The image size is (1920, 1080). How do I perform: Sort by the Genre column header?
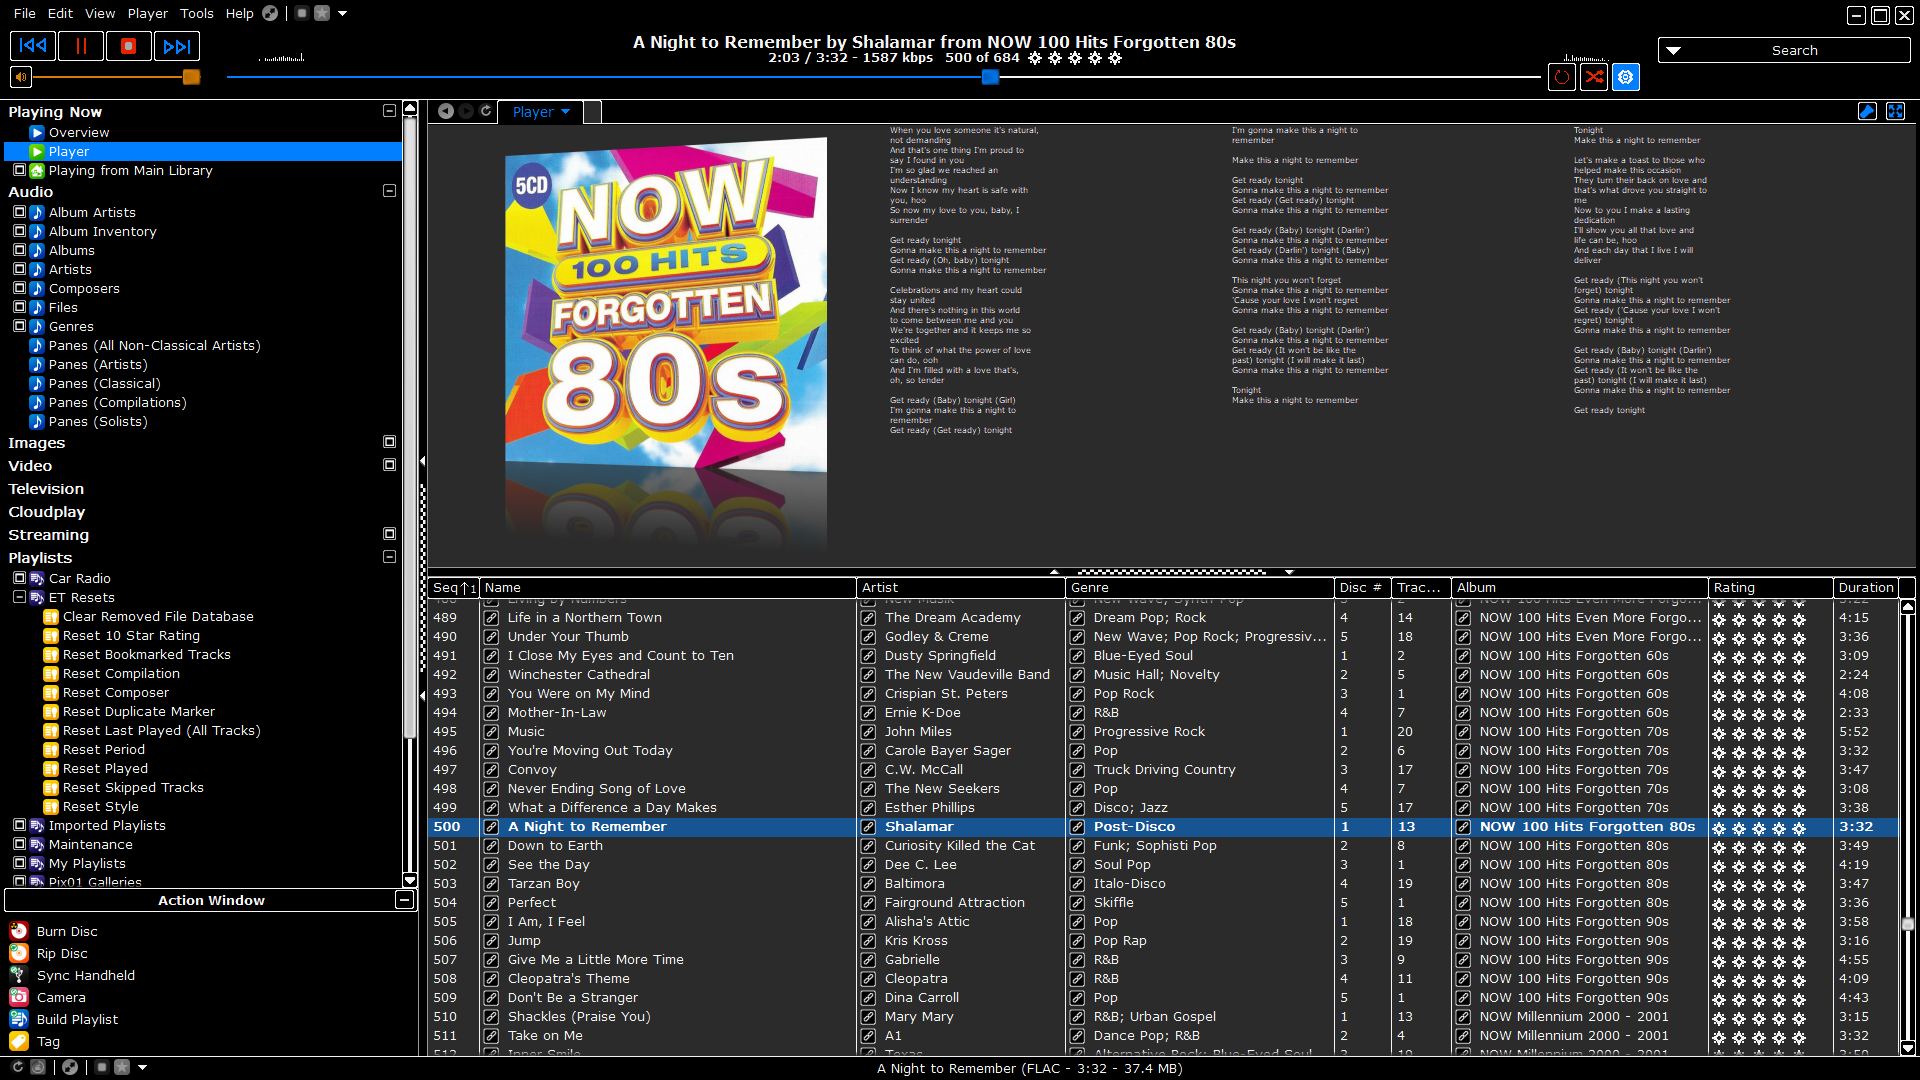pos(1200,588)
